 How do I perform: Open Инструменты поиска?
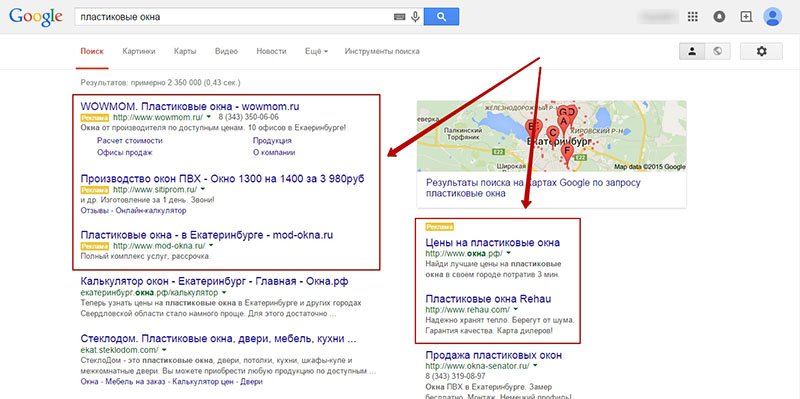tap(382, 51)
